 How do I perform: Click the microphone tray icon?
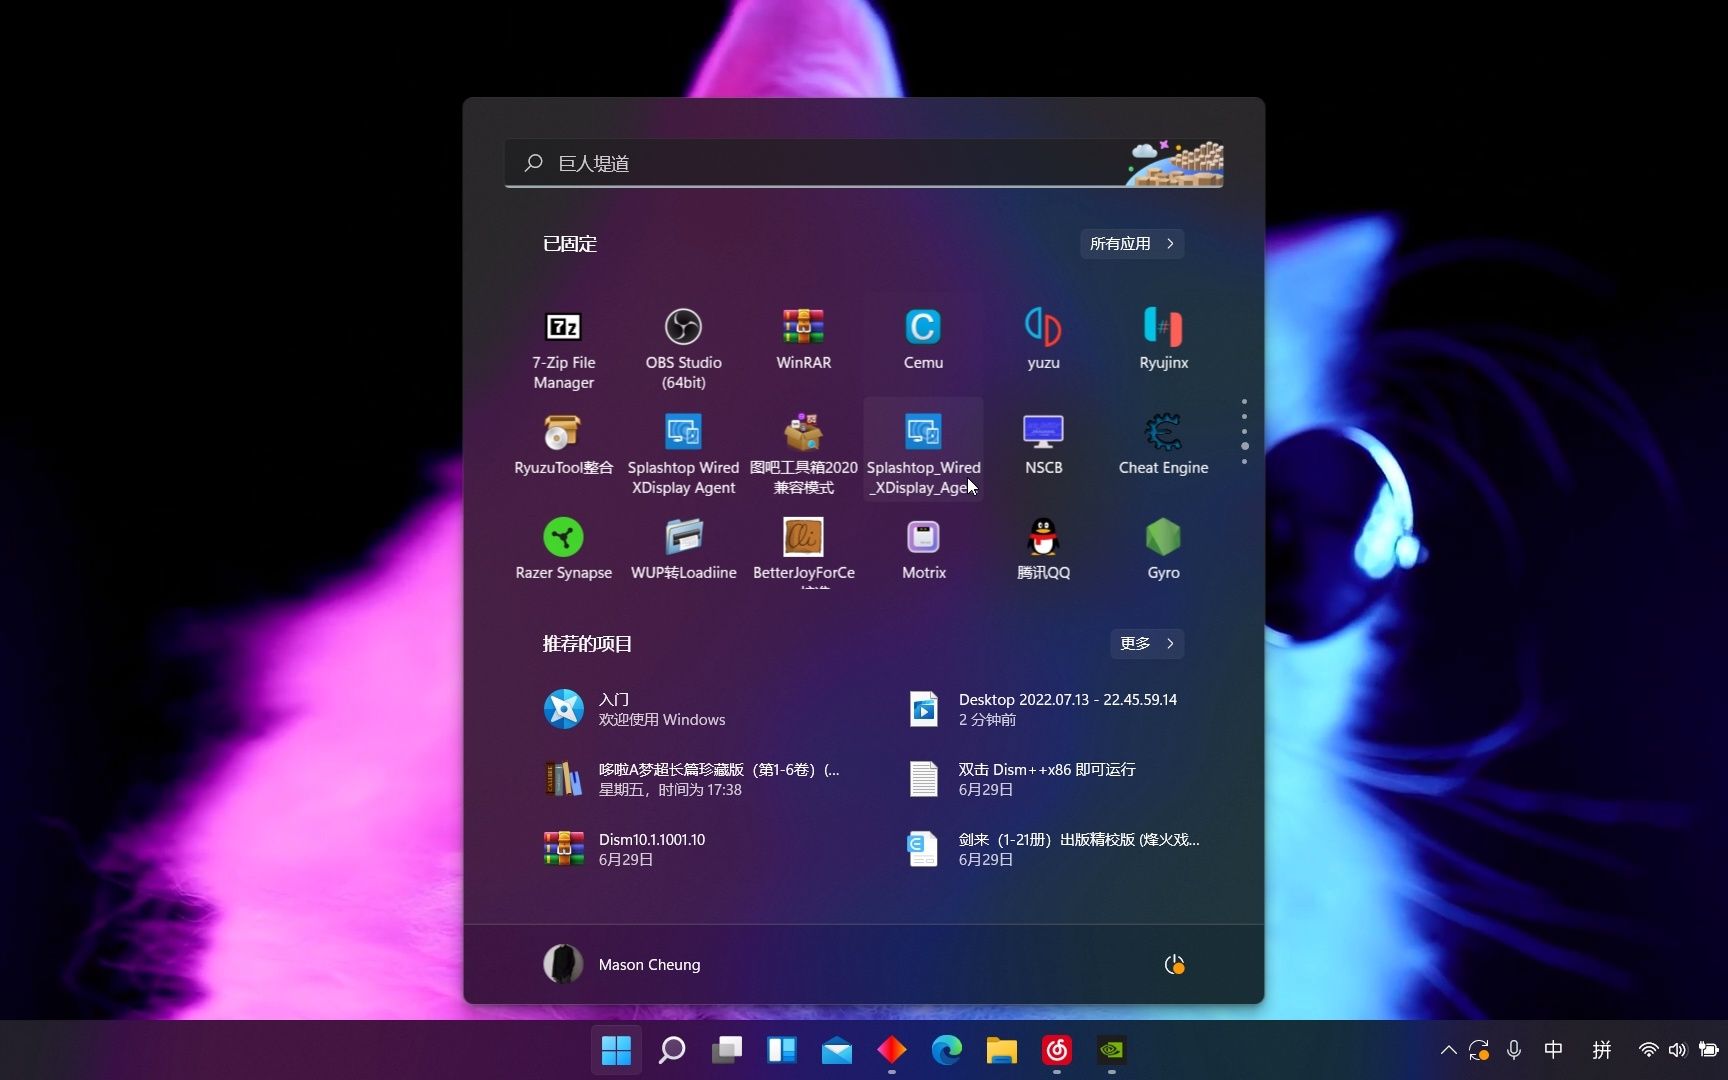tap(1514, 1050)
